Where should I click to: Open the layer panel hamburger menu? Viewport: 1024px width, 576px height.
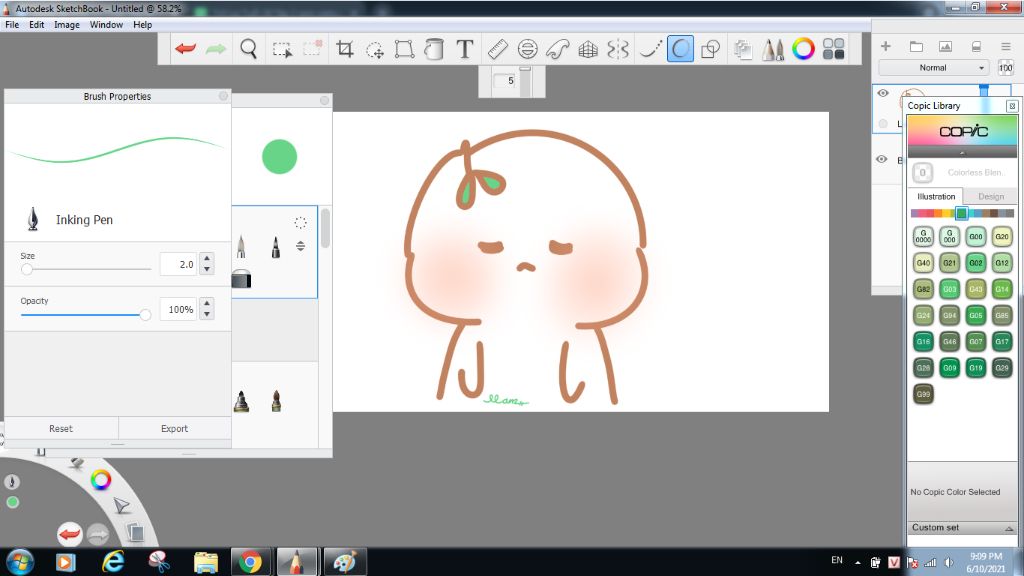point(1006,46)
